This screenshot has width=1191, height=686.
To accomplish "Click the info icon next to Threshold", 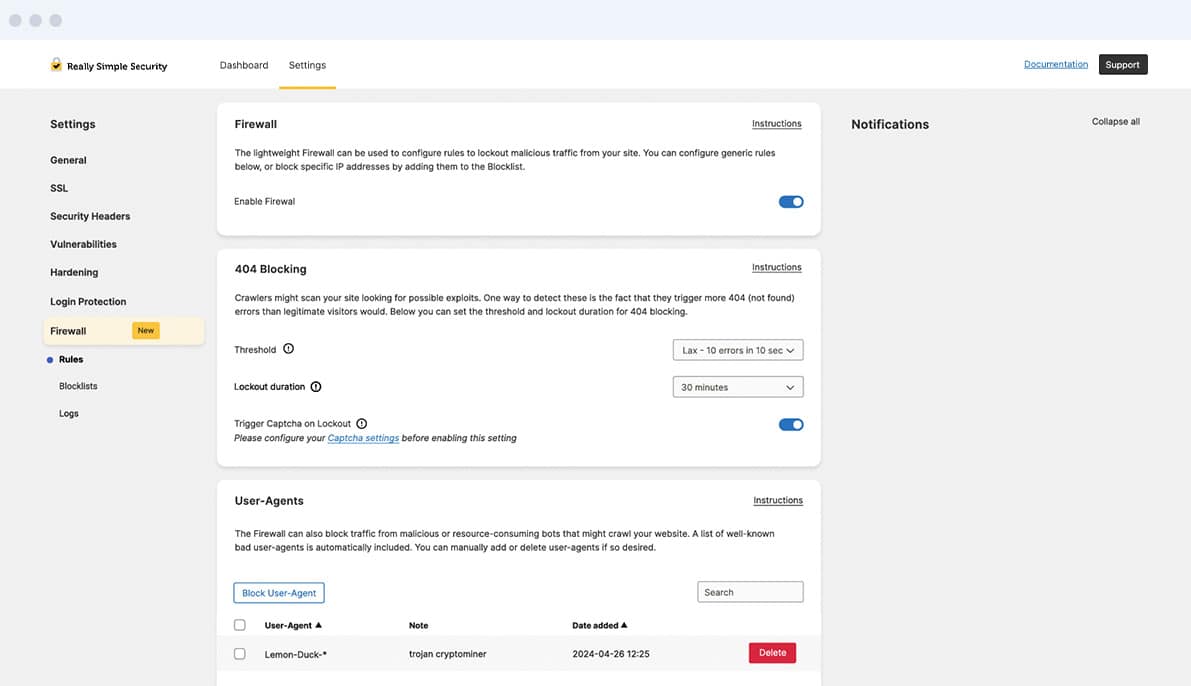I will pyautogui.click(x=289, y=349).
